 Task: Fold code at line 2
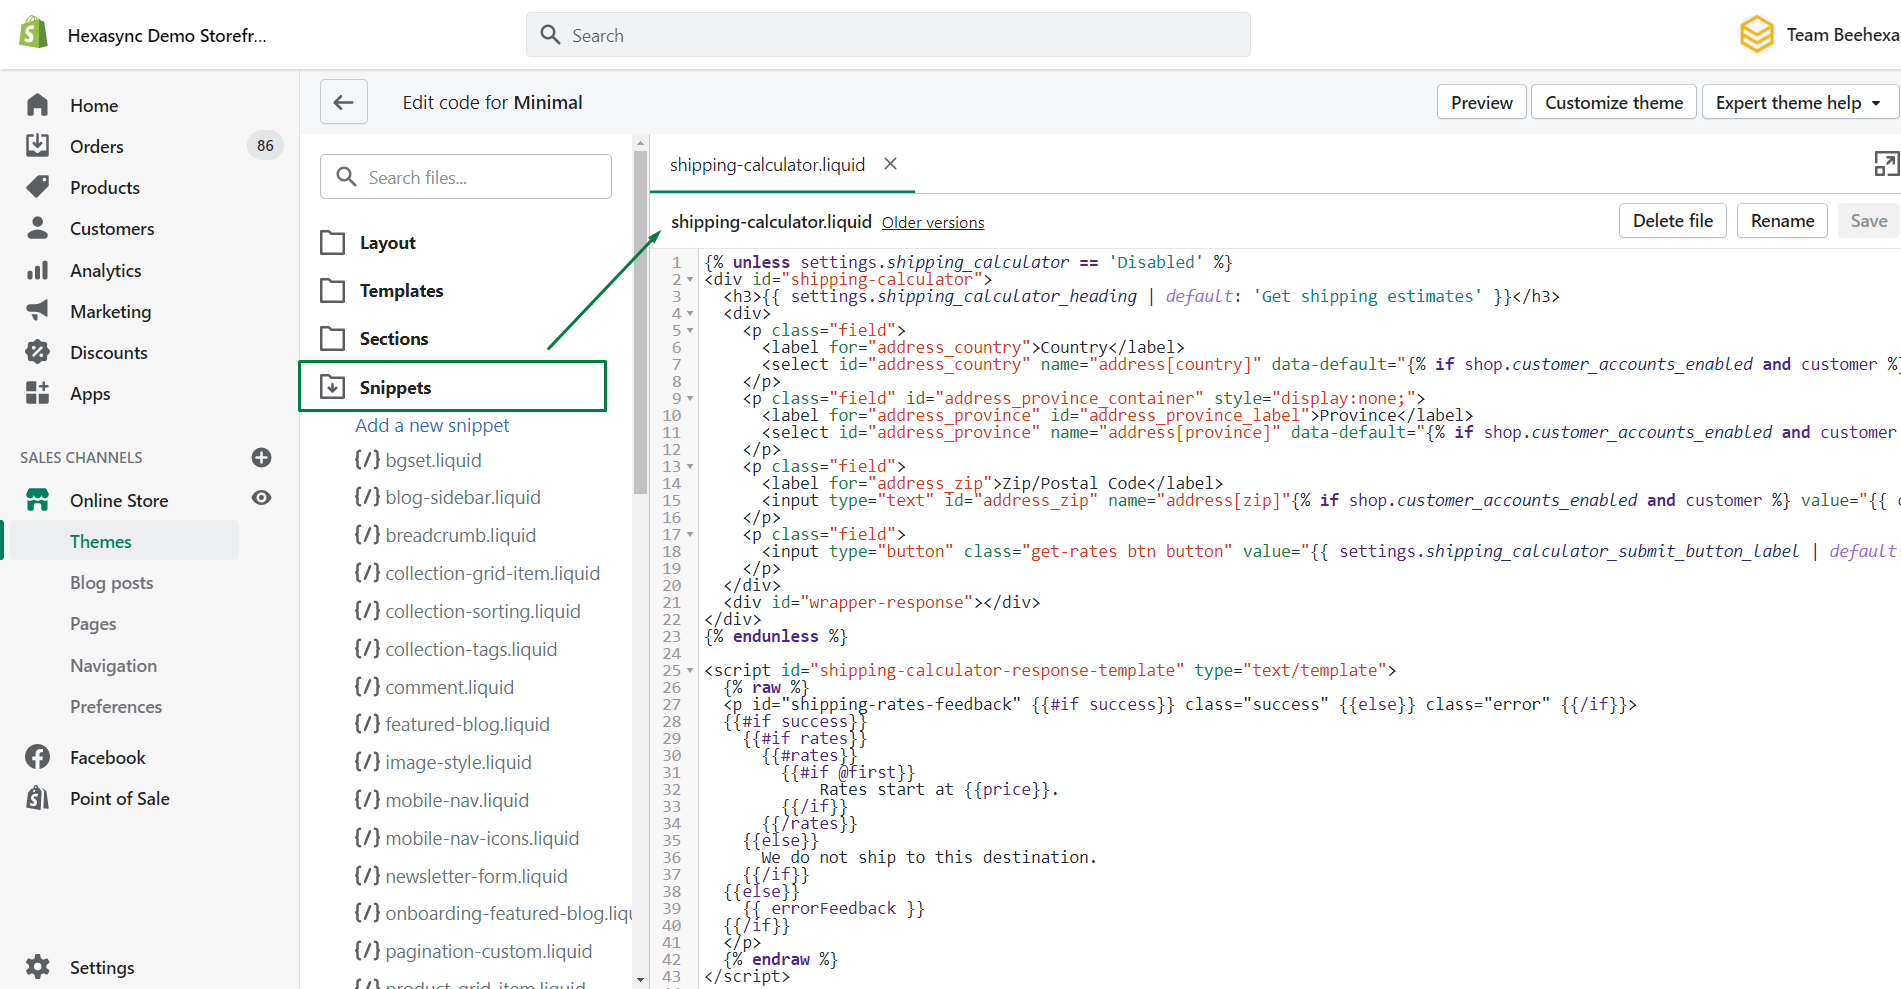pos(690,280)
